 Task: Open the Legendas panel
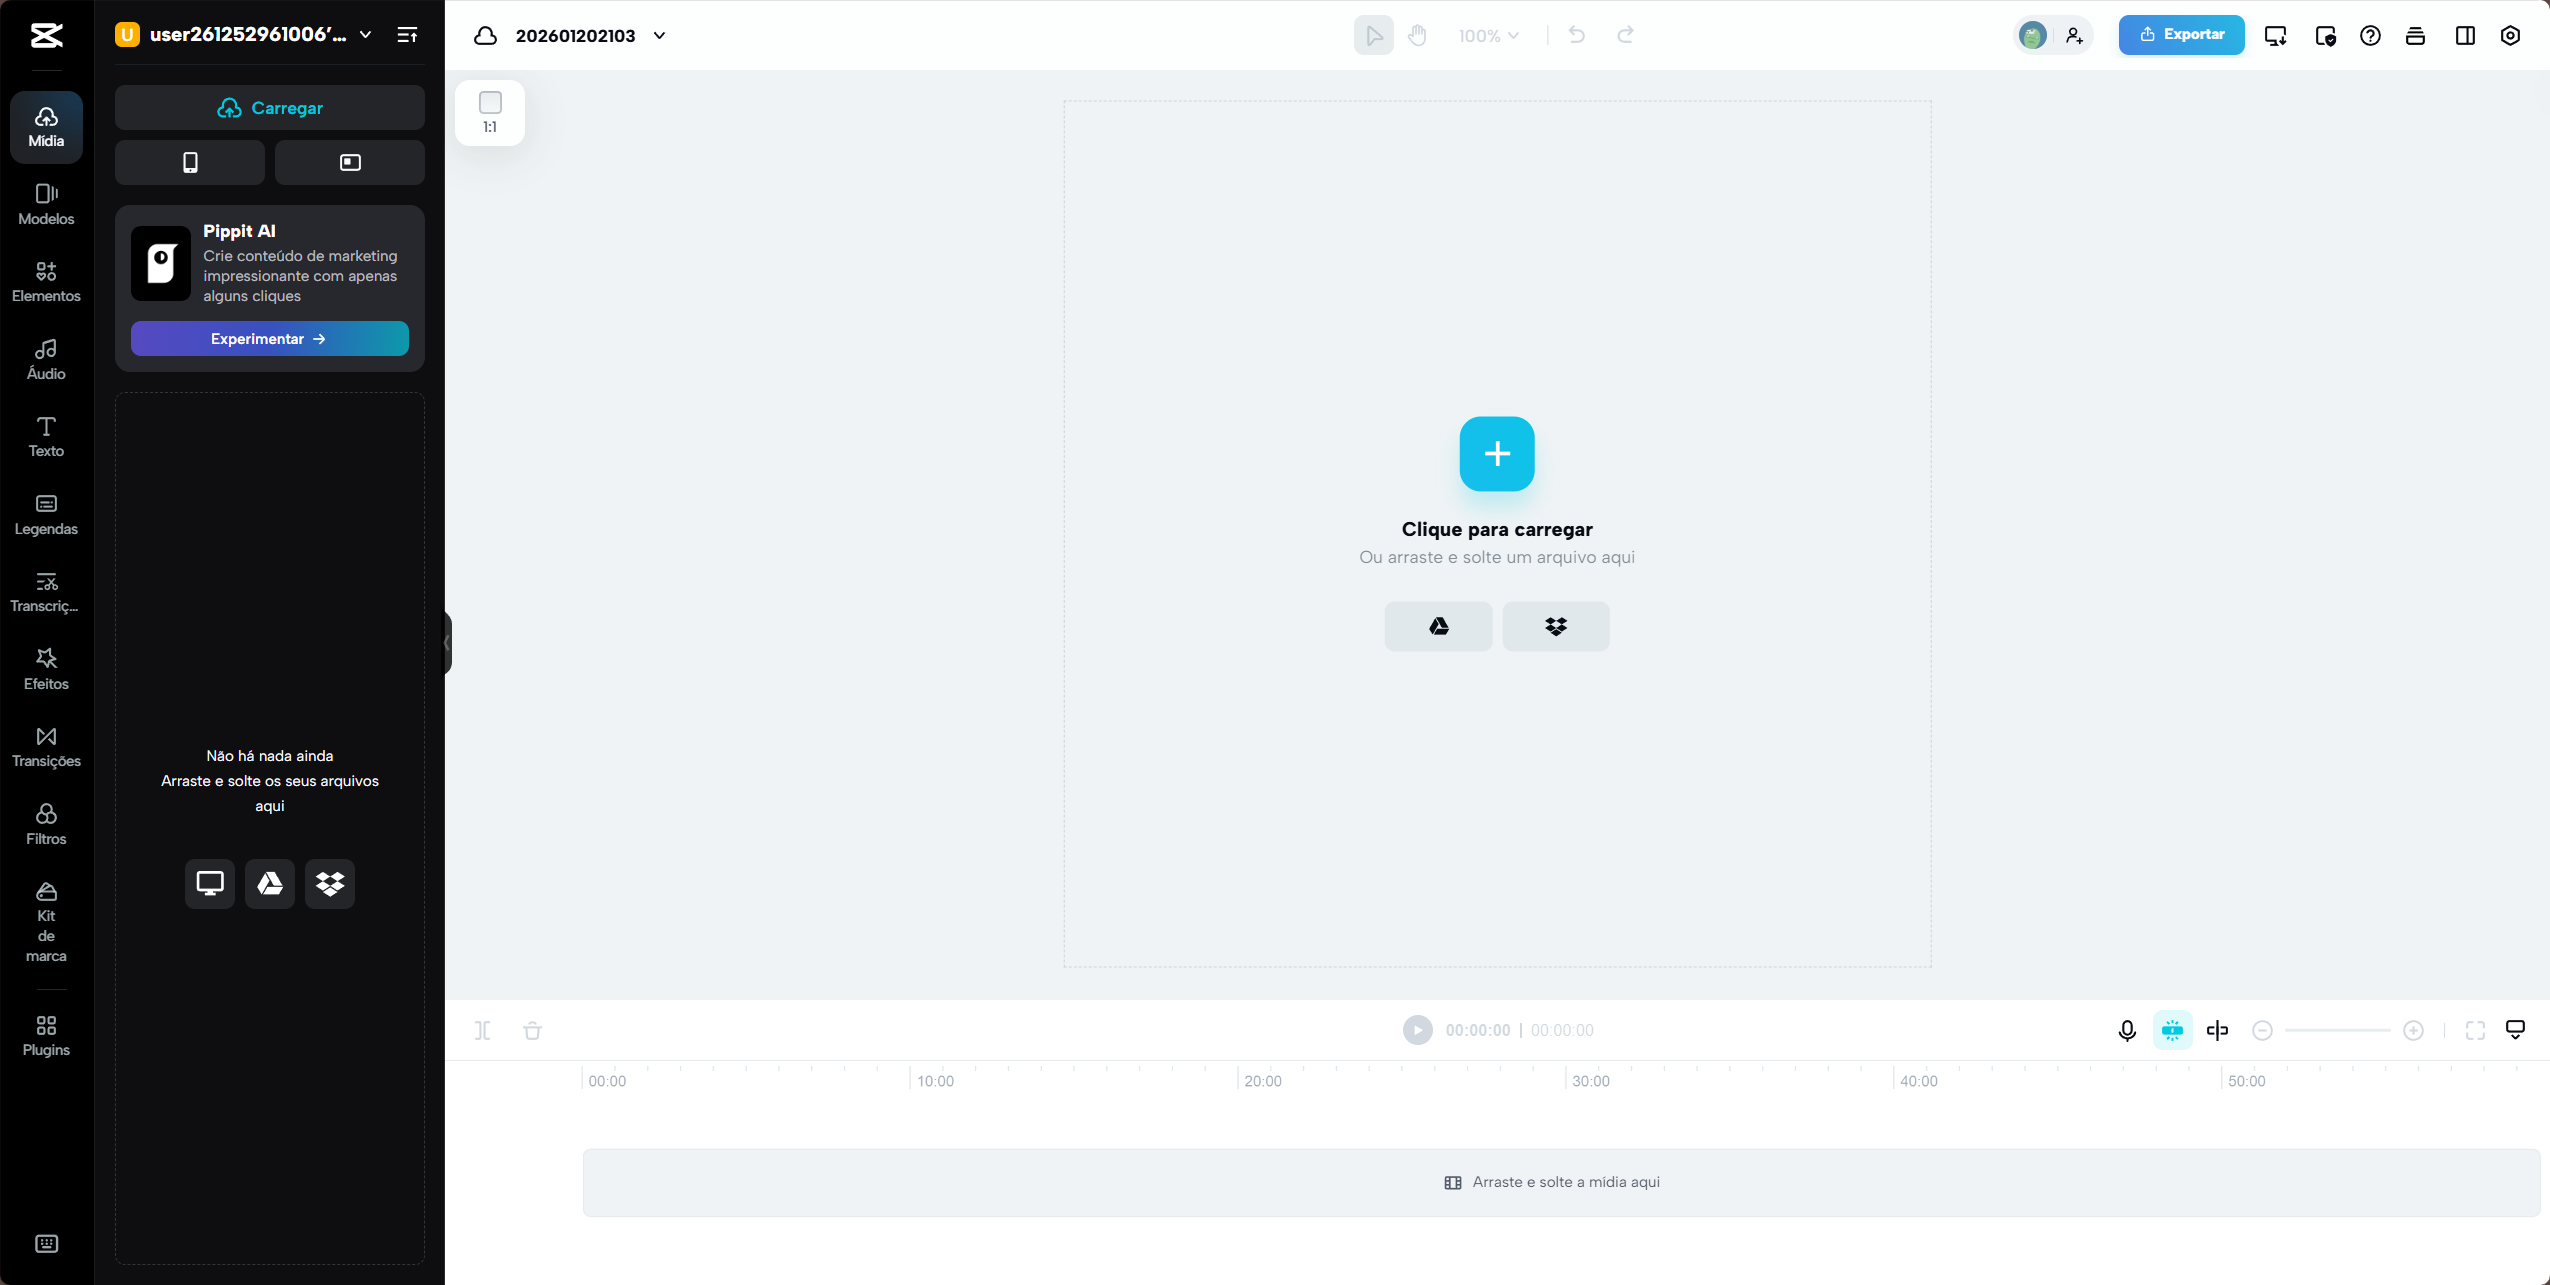coord(46,515)
